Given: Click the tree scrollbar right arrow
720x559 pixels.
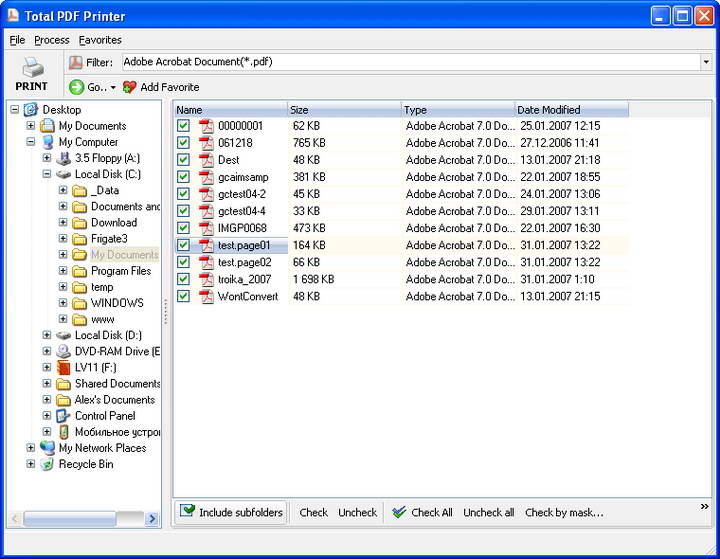Looking at the screenshot, I should pyautogui.click(x=152, y=519).
